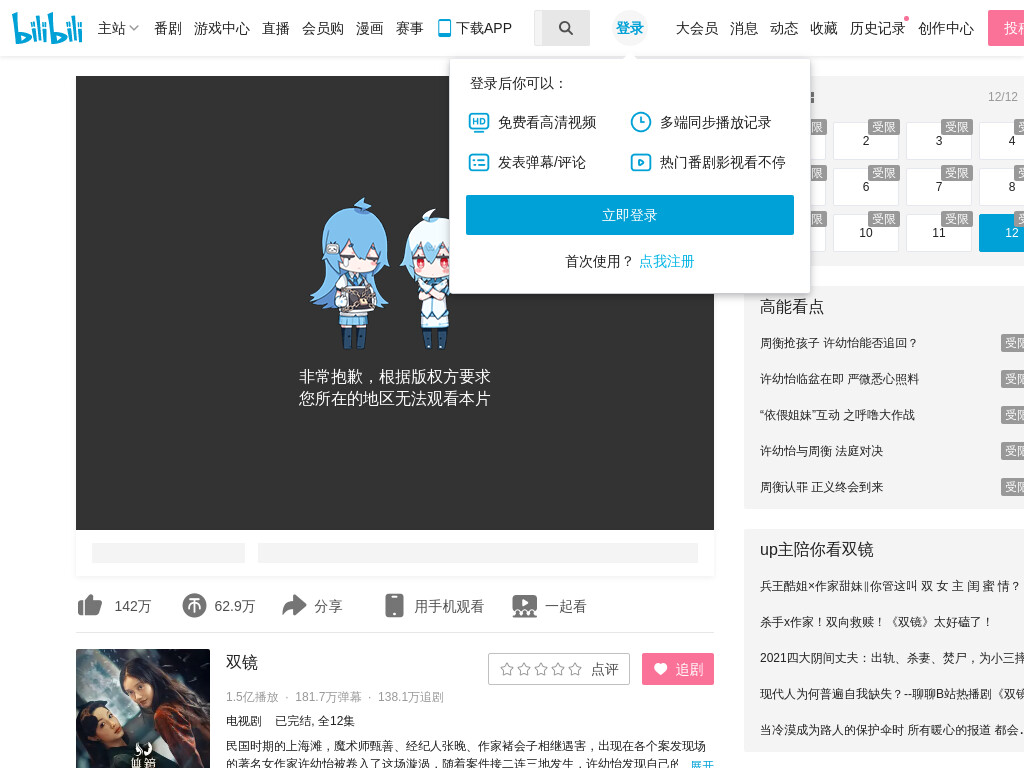Click the clock icon for 多端同步播放记录
The image size is (1024, 768).
(x=641, y=122)
